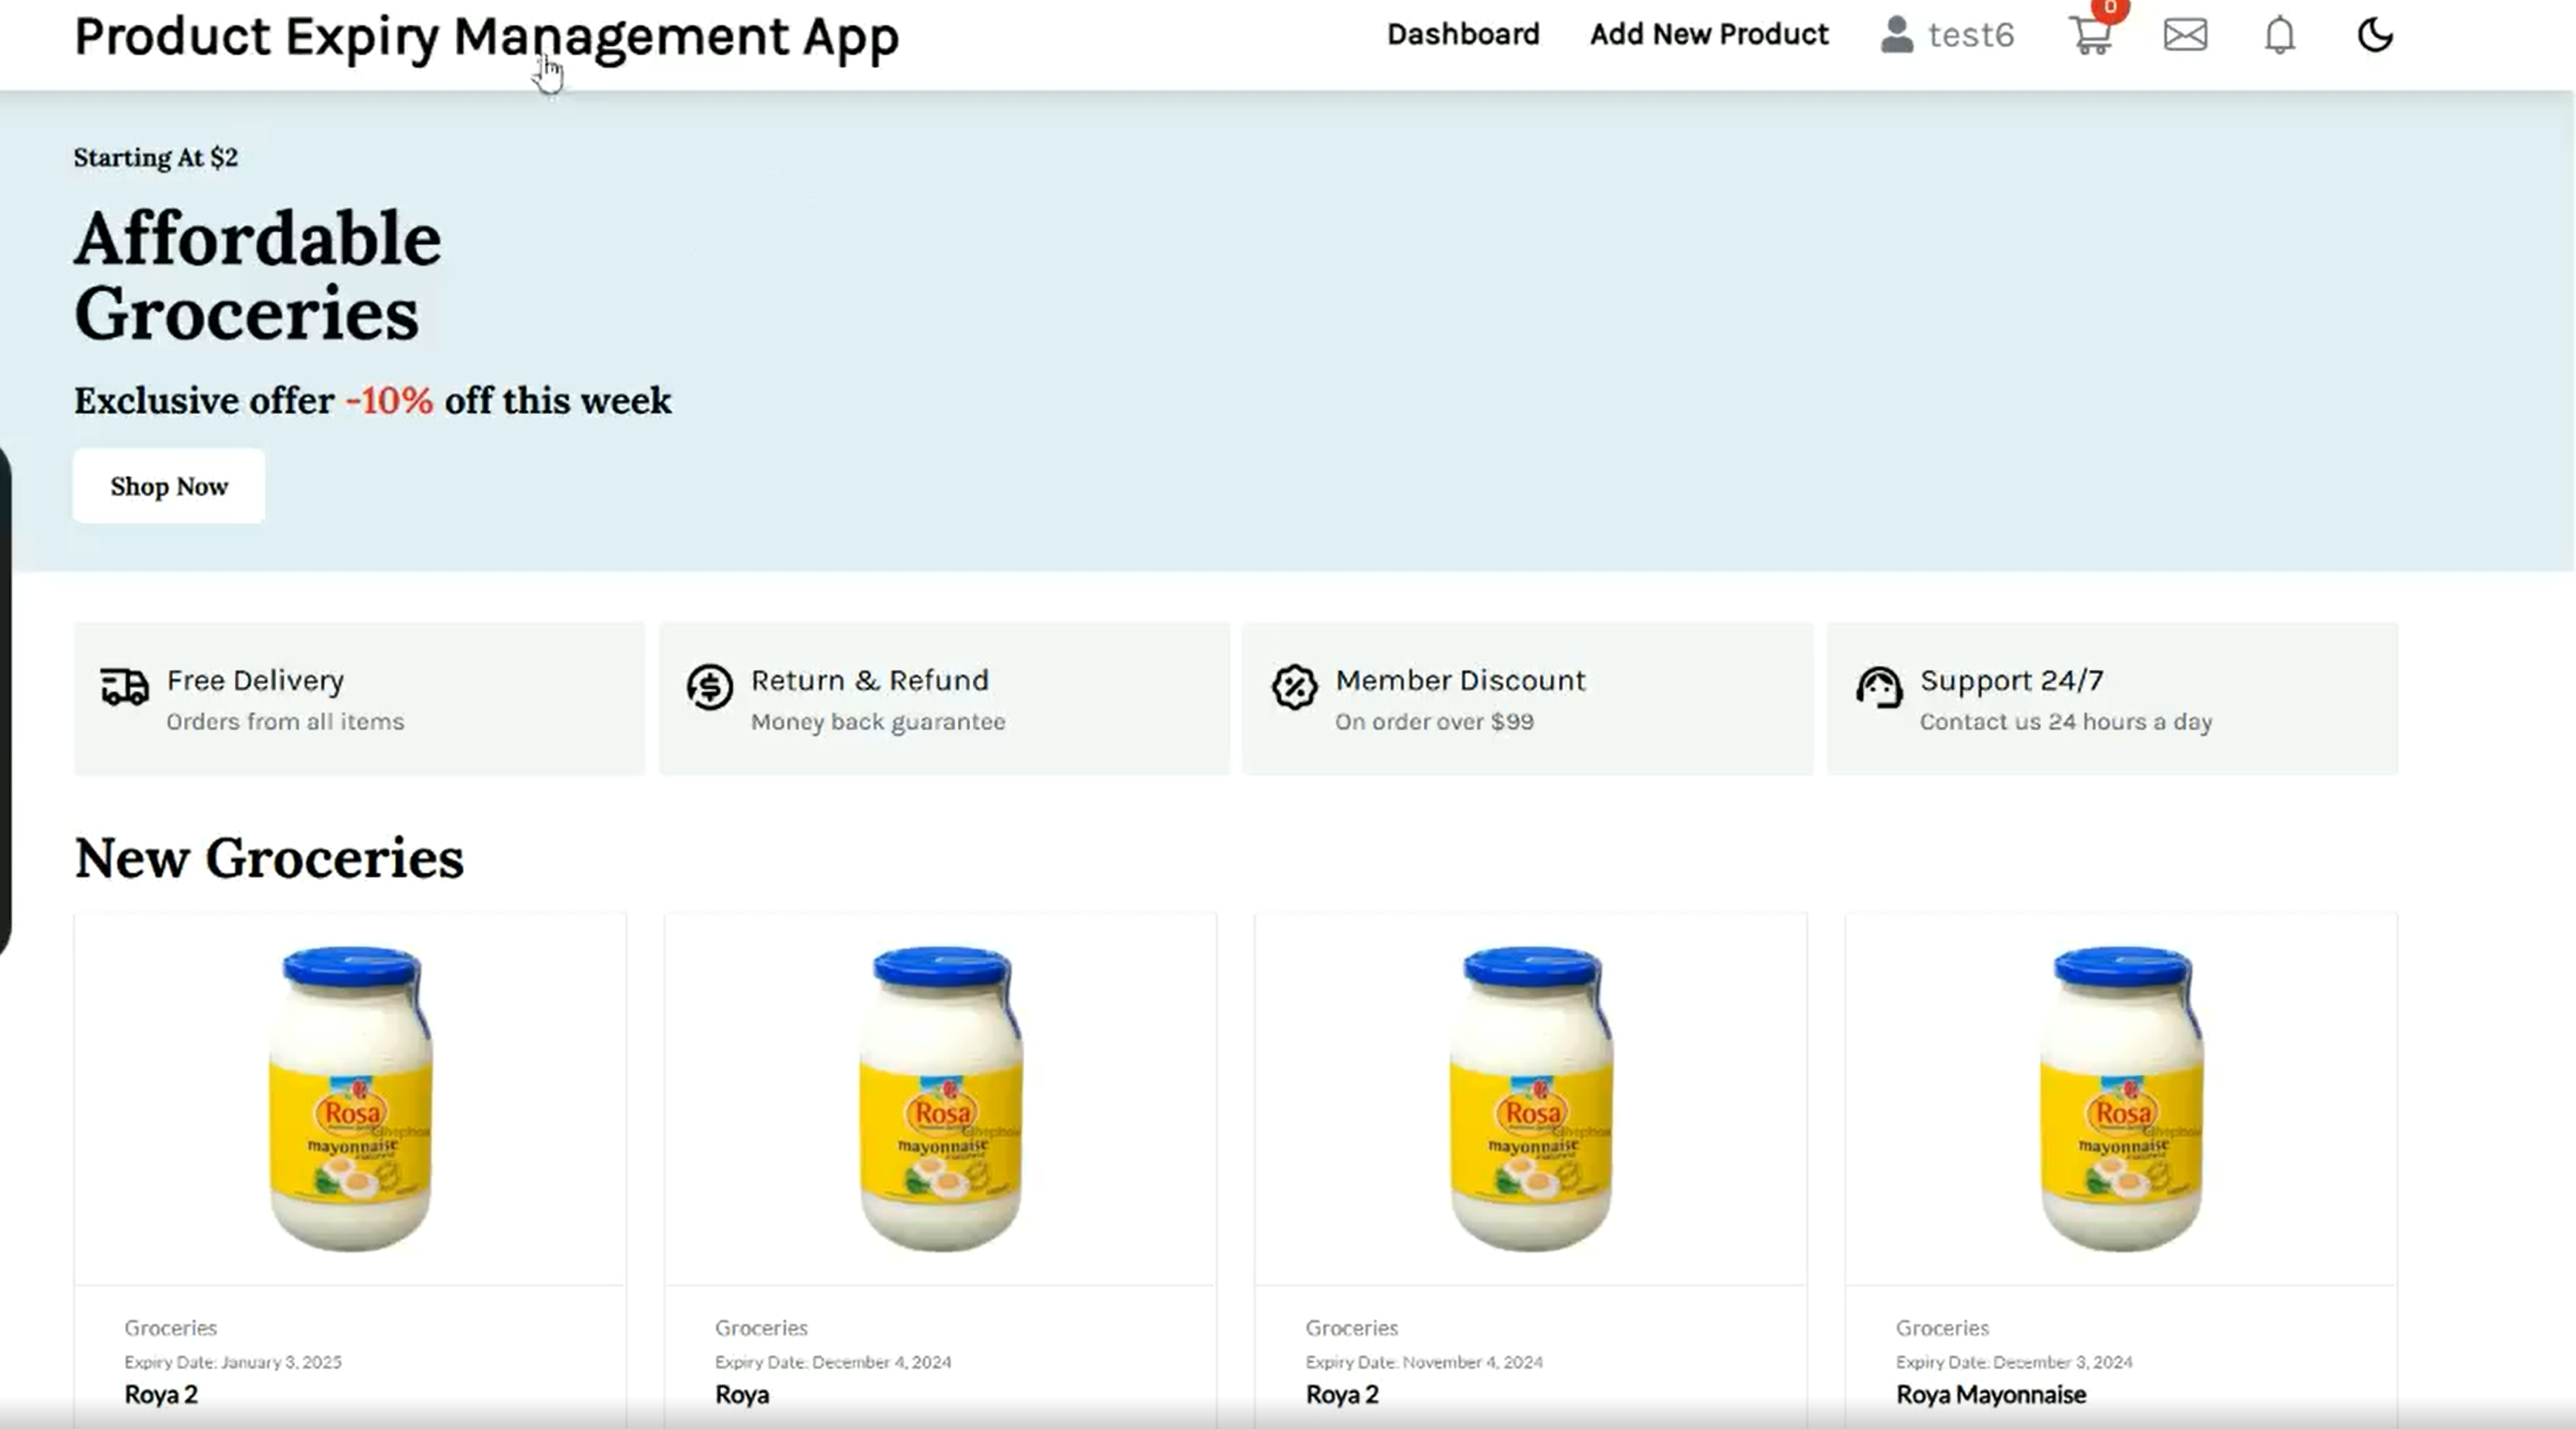Viewport: 2576px width, 1429px height.
Task: Click the Roya Mayonnaise product title
Action: 1991,1394
